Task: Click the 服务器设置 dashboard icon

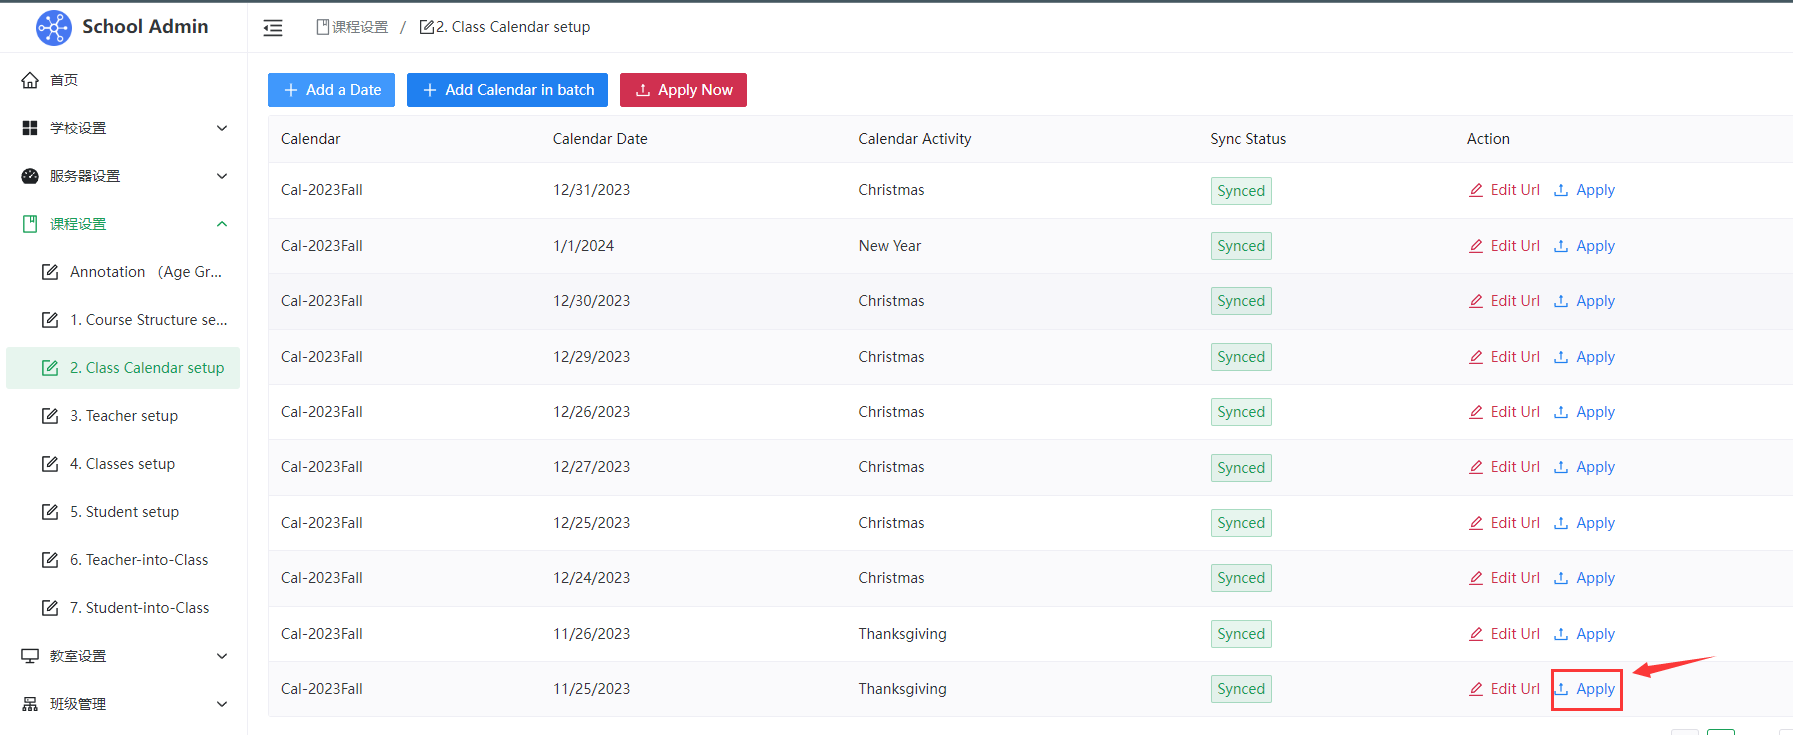Action: coord(30,176)
